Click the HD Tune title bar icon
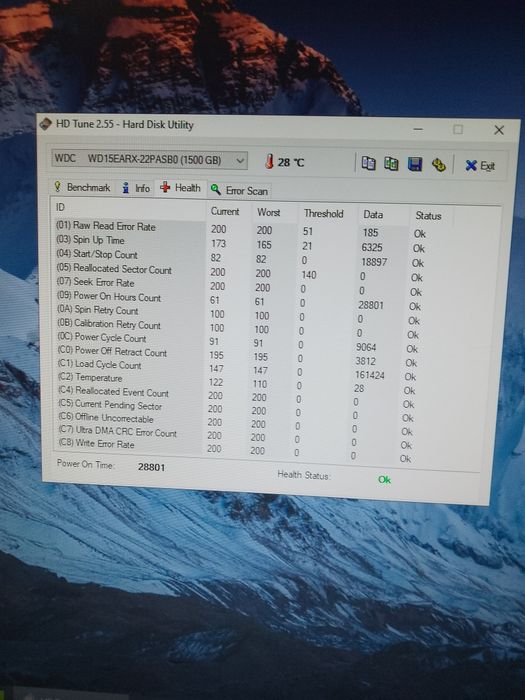The height and width of the screenshot is (700, 525). click(x=45, y=123)
